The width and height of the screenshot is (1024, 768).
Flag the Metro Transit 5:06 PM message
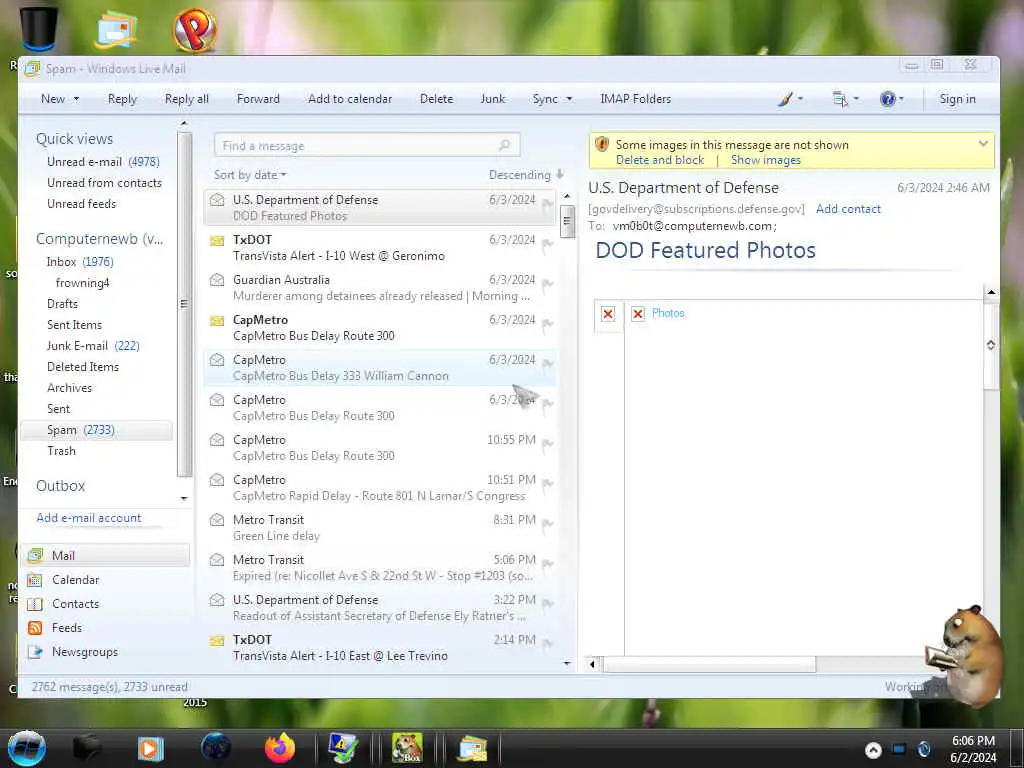tap(547, 564)
